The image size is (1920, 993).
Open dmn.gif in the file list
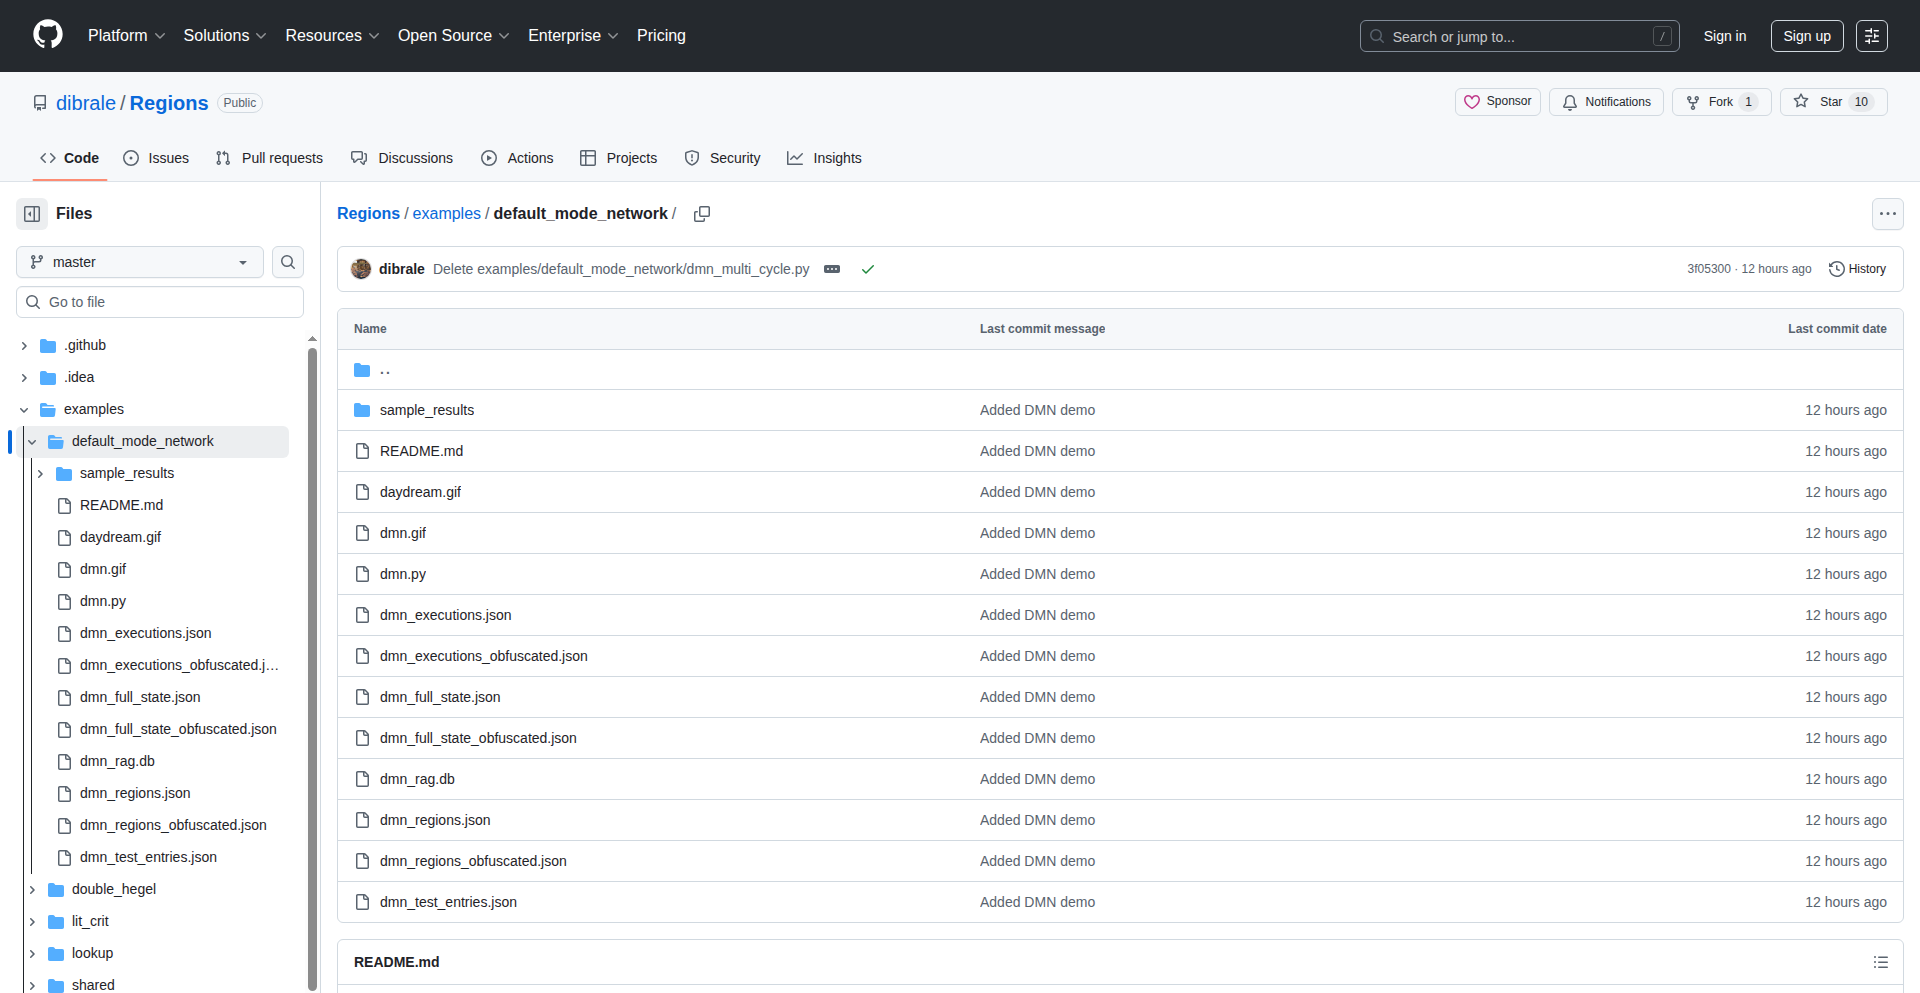pos(403,533)
